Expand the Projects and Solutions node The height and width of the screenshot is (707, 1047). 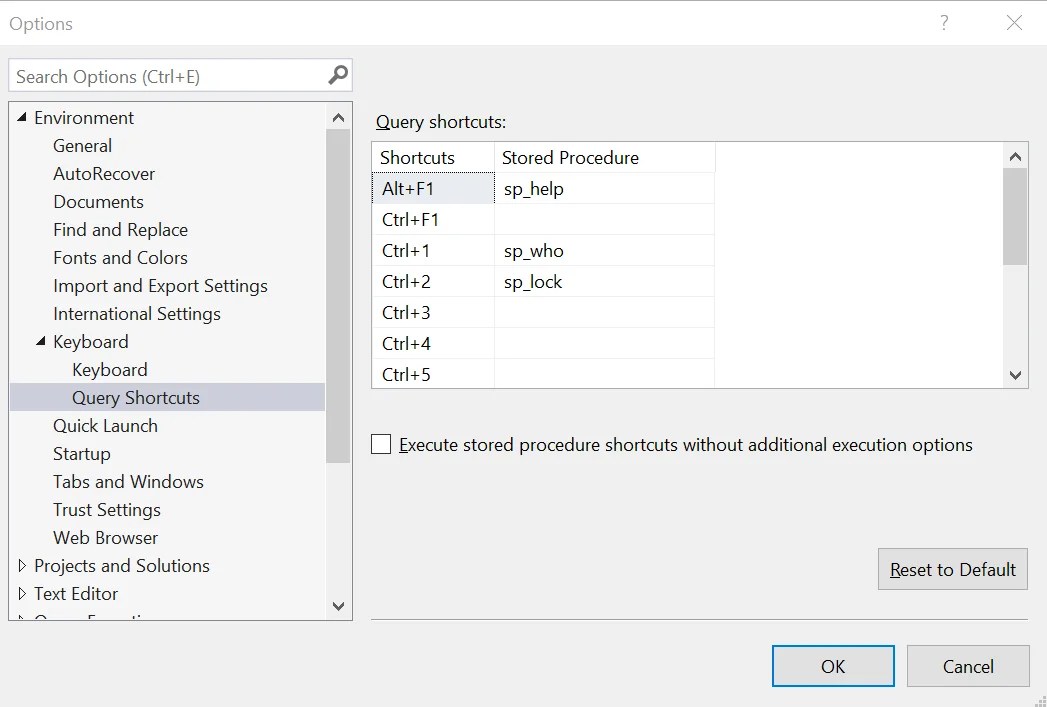(22, 565)
